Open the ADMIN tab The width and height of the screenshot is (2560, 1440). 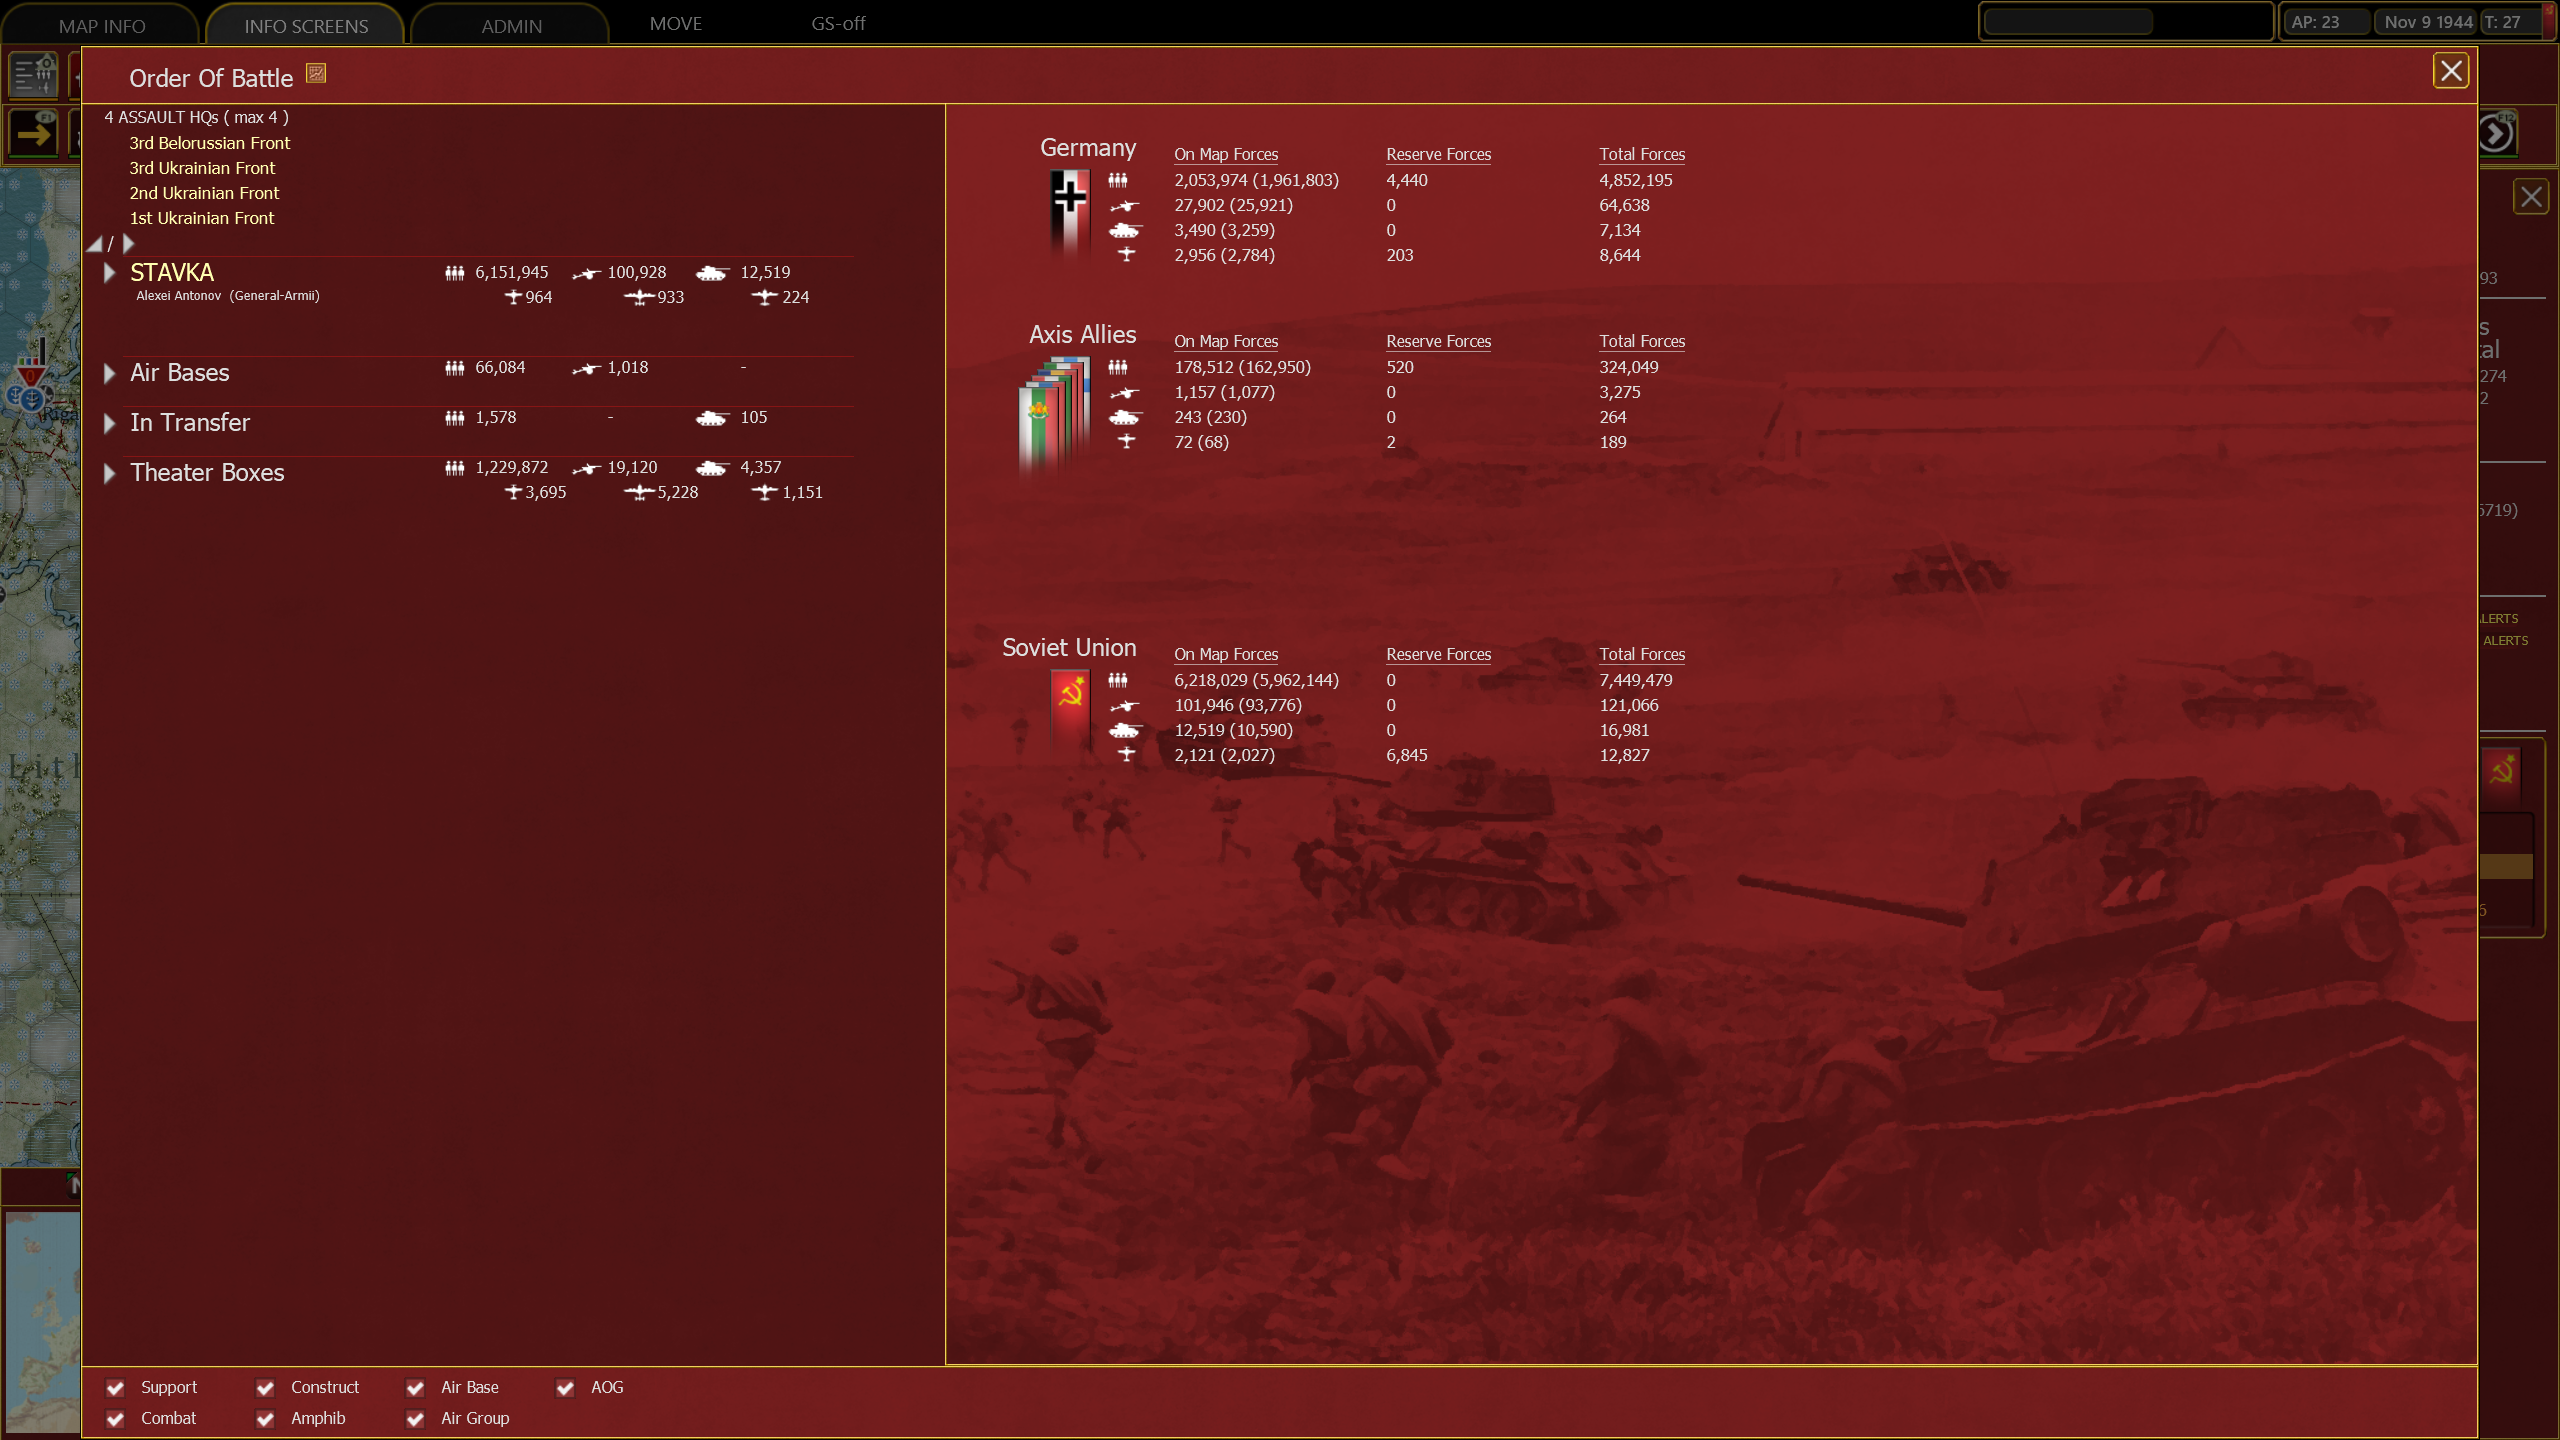(x=511, y=26)
